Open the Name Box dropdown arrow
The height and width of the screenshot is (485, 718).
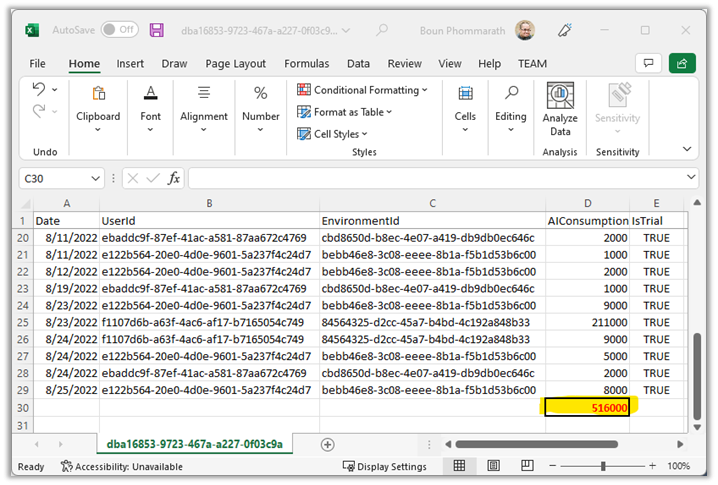95,179
